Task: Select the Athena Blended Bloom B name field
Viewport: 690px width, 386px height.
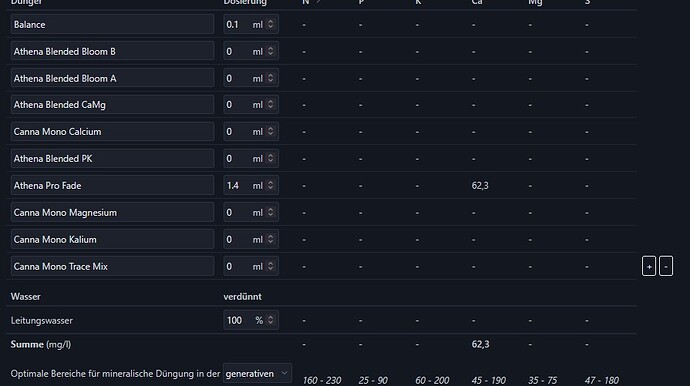Action: (x=112, y=51)
